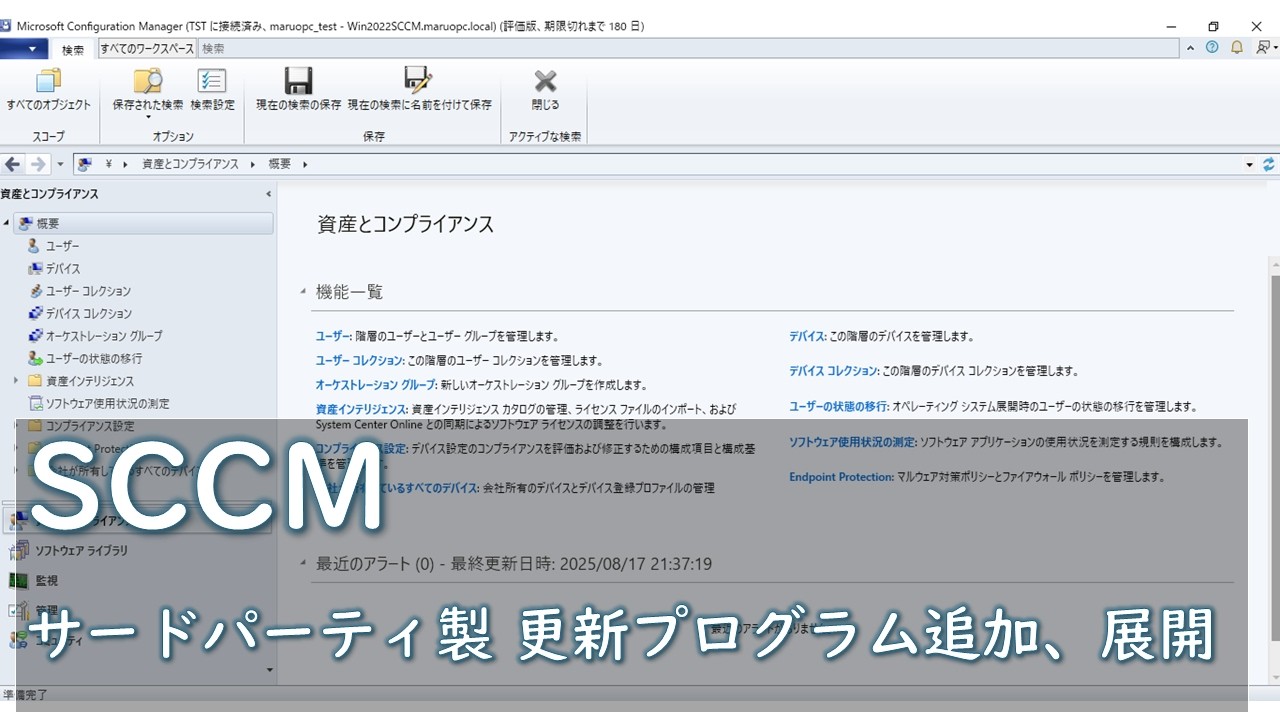The width and height of the screenshot is (1280, 720).
Task: Click 現在の検索の保存 floppy icon
Action: [x=298, y=82]
